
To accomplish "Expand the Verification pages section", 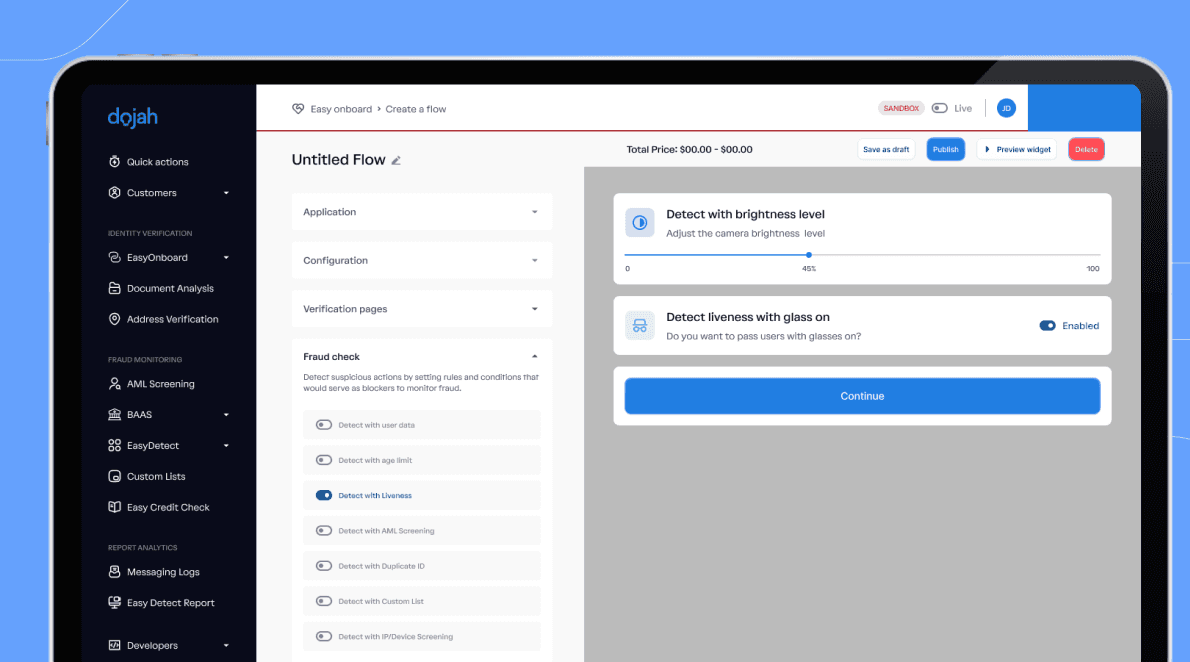I will tap(421, 309).
